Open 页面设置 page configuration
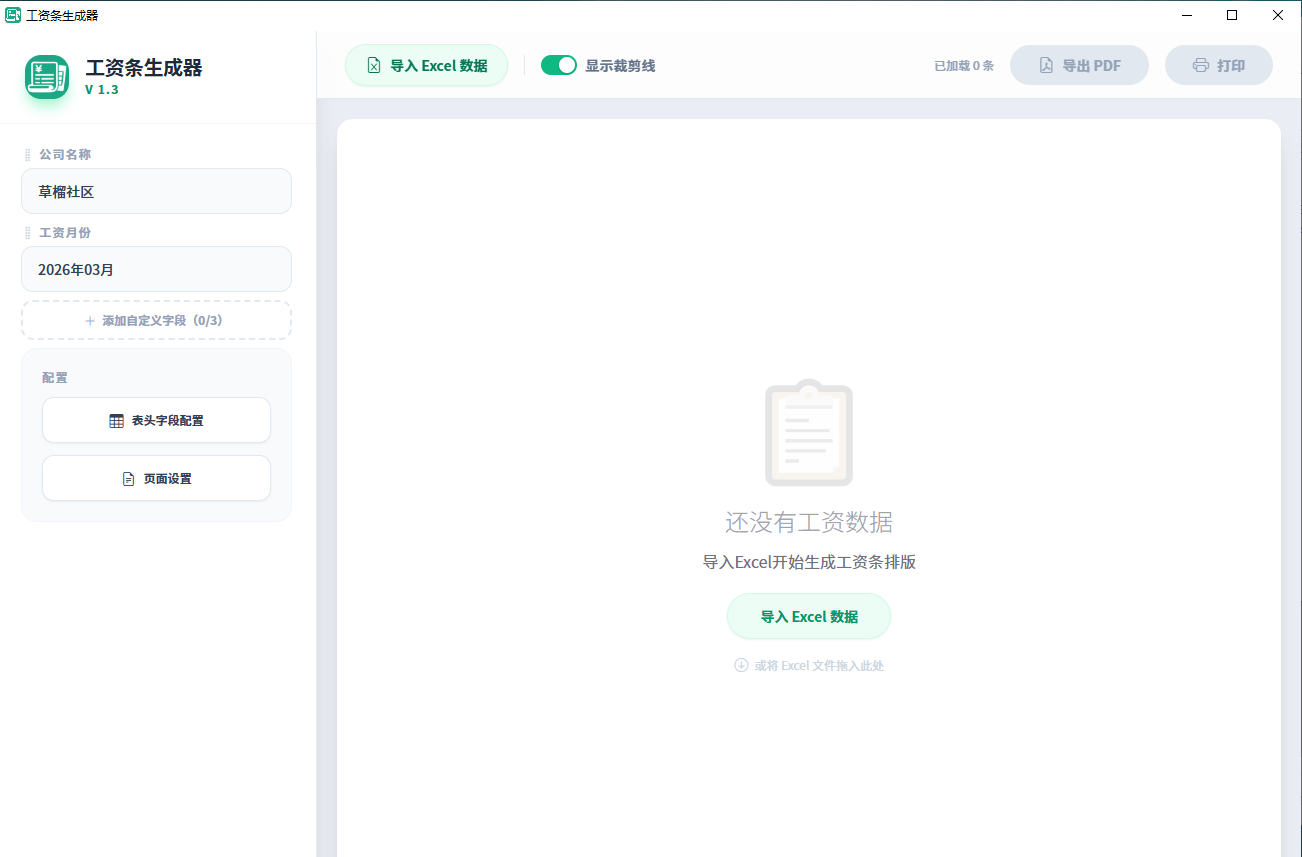Viewport: 1302px width, 857px height. 156,479
